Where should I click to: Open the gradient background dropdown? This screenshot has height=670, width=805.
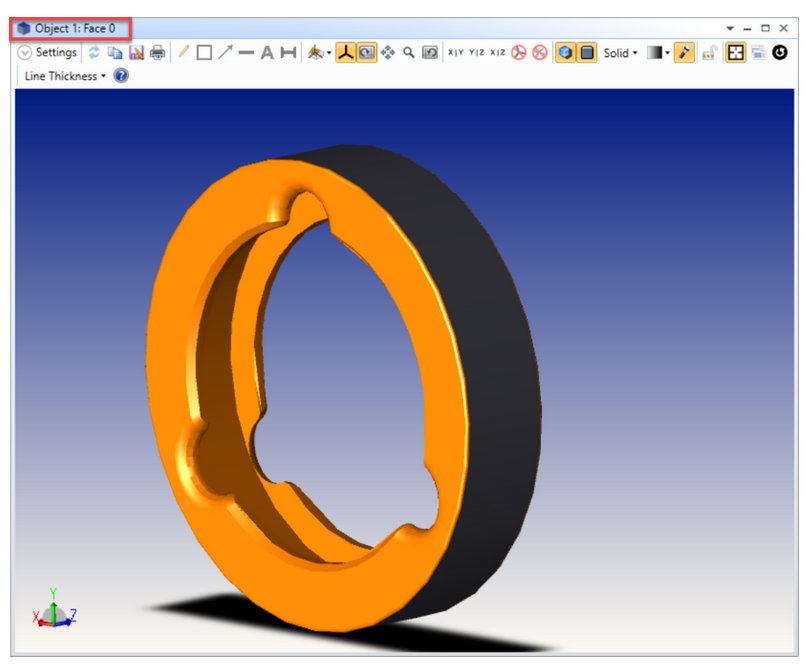coord(658,53)
